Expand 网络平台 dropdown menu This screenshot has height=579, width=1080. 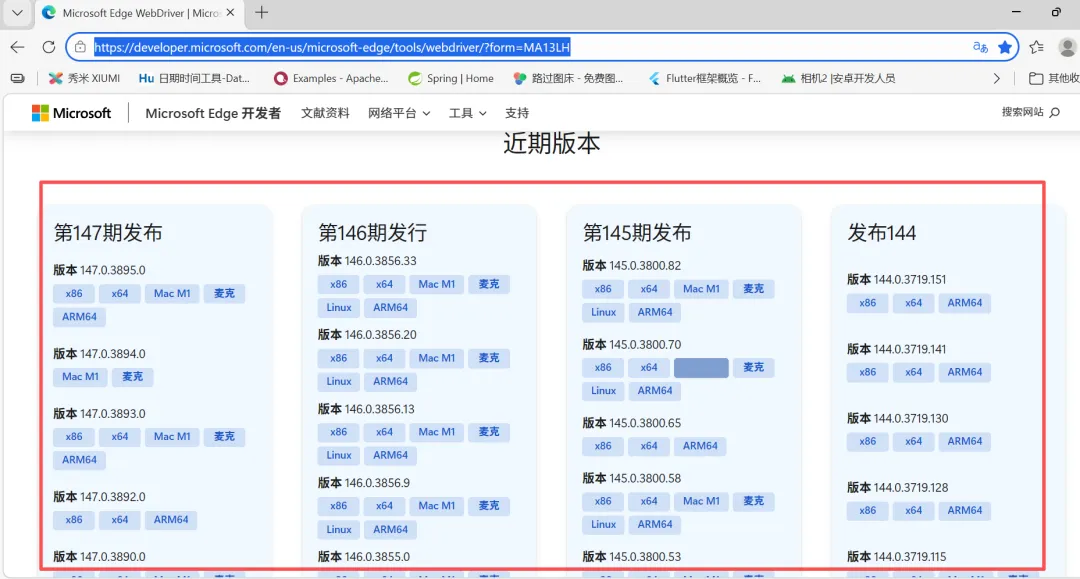[399, 113]
